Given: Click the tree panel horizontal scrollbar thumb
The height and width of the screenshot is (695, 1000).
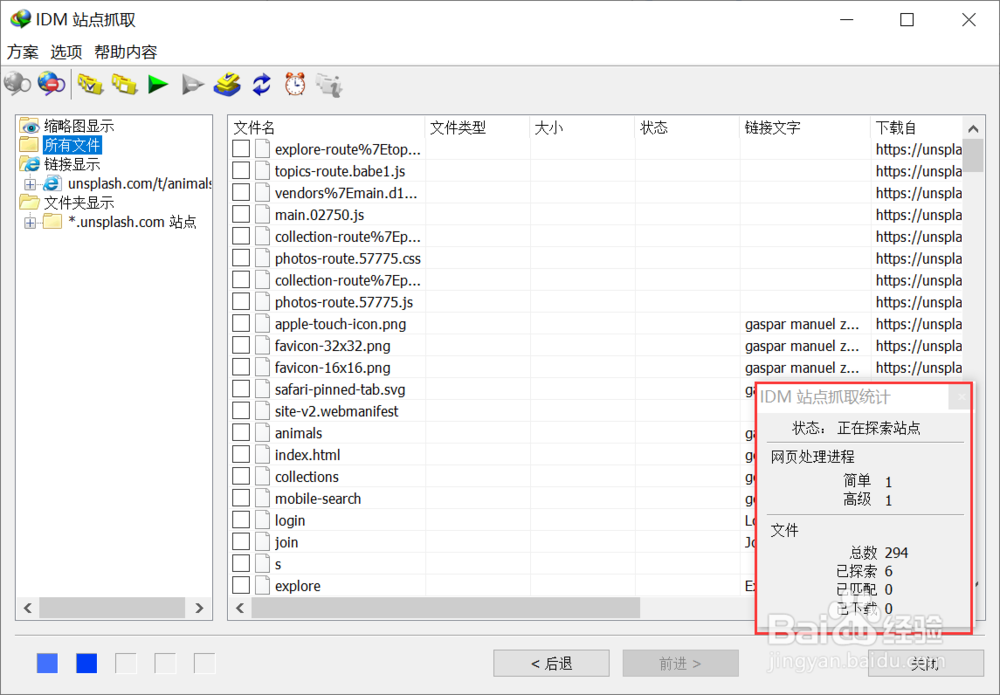Looking at the screenshot, I should (x=112, y=608).
